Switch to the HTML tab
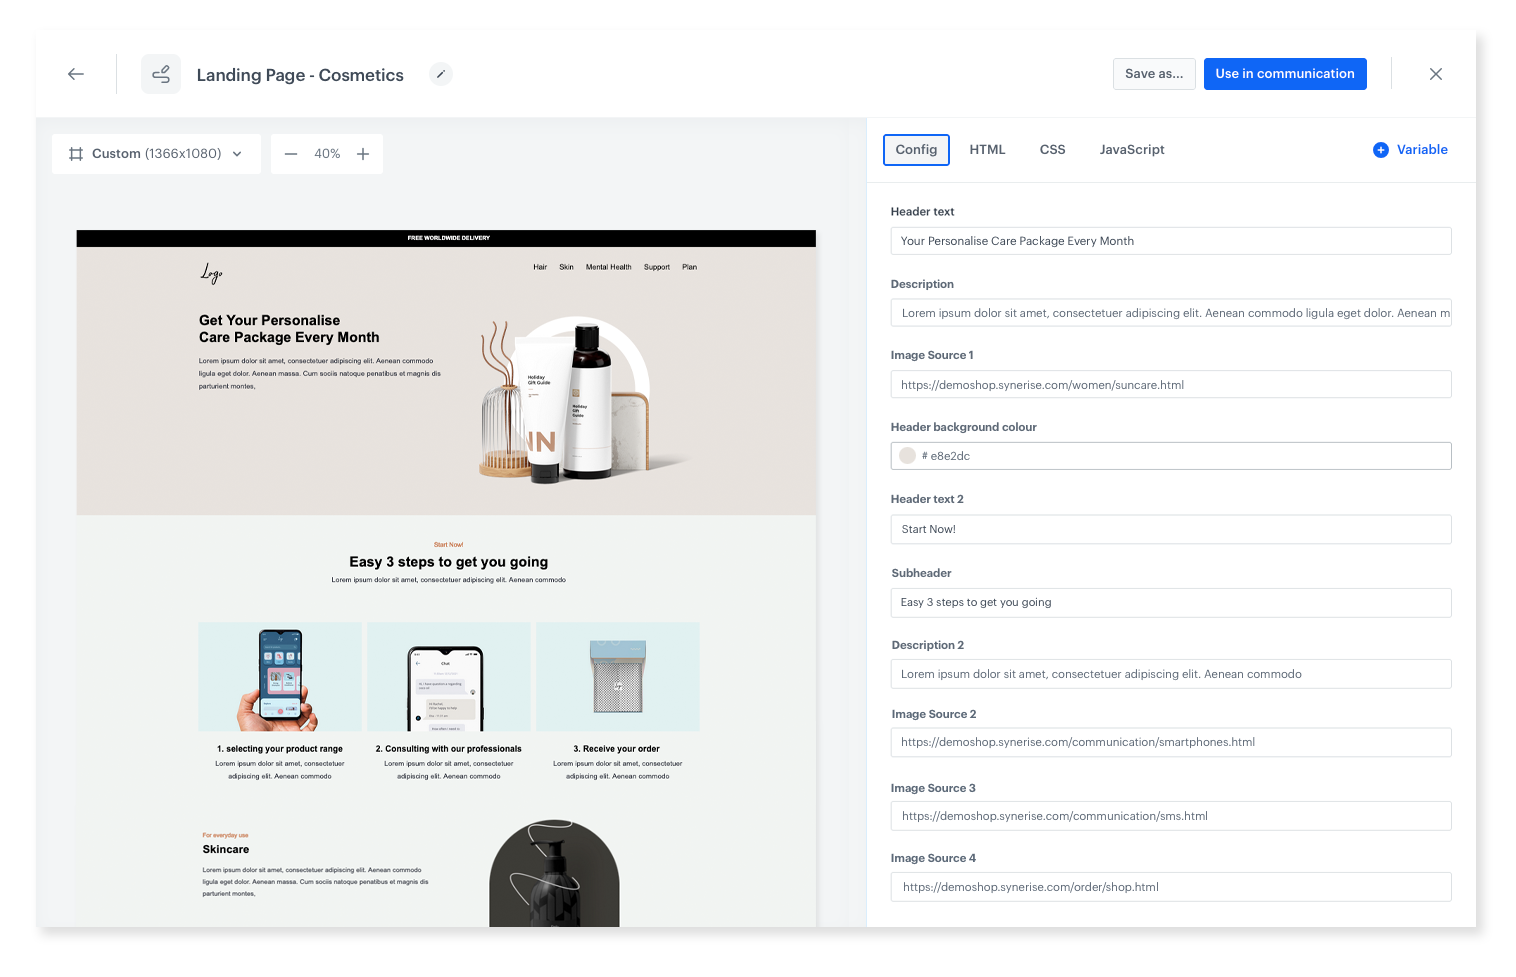The image size is (1516, 977). (x=987, y=149)
